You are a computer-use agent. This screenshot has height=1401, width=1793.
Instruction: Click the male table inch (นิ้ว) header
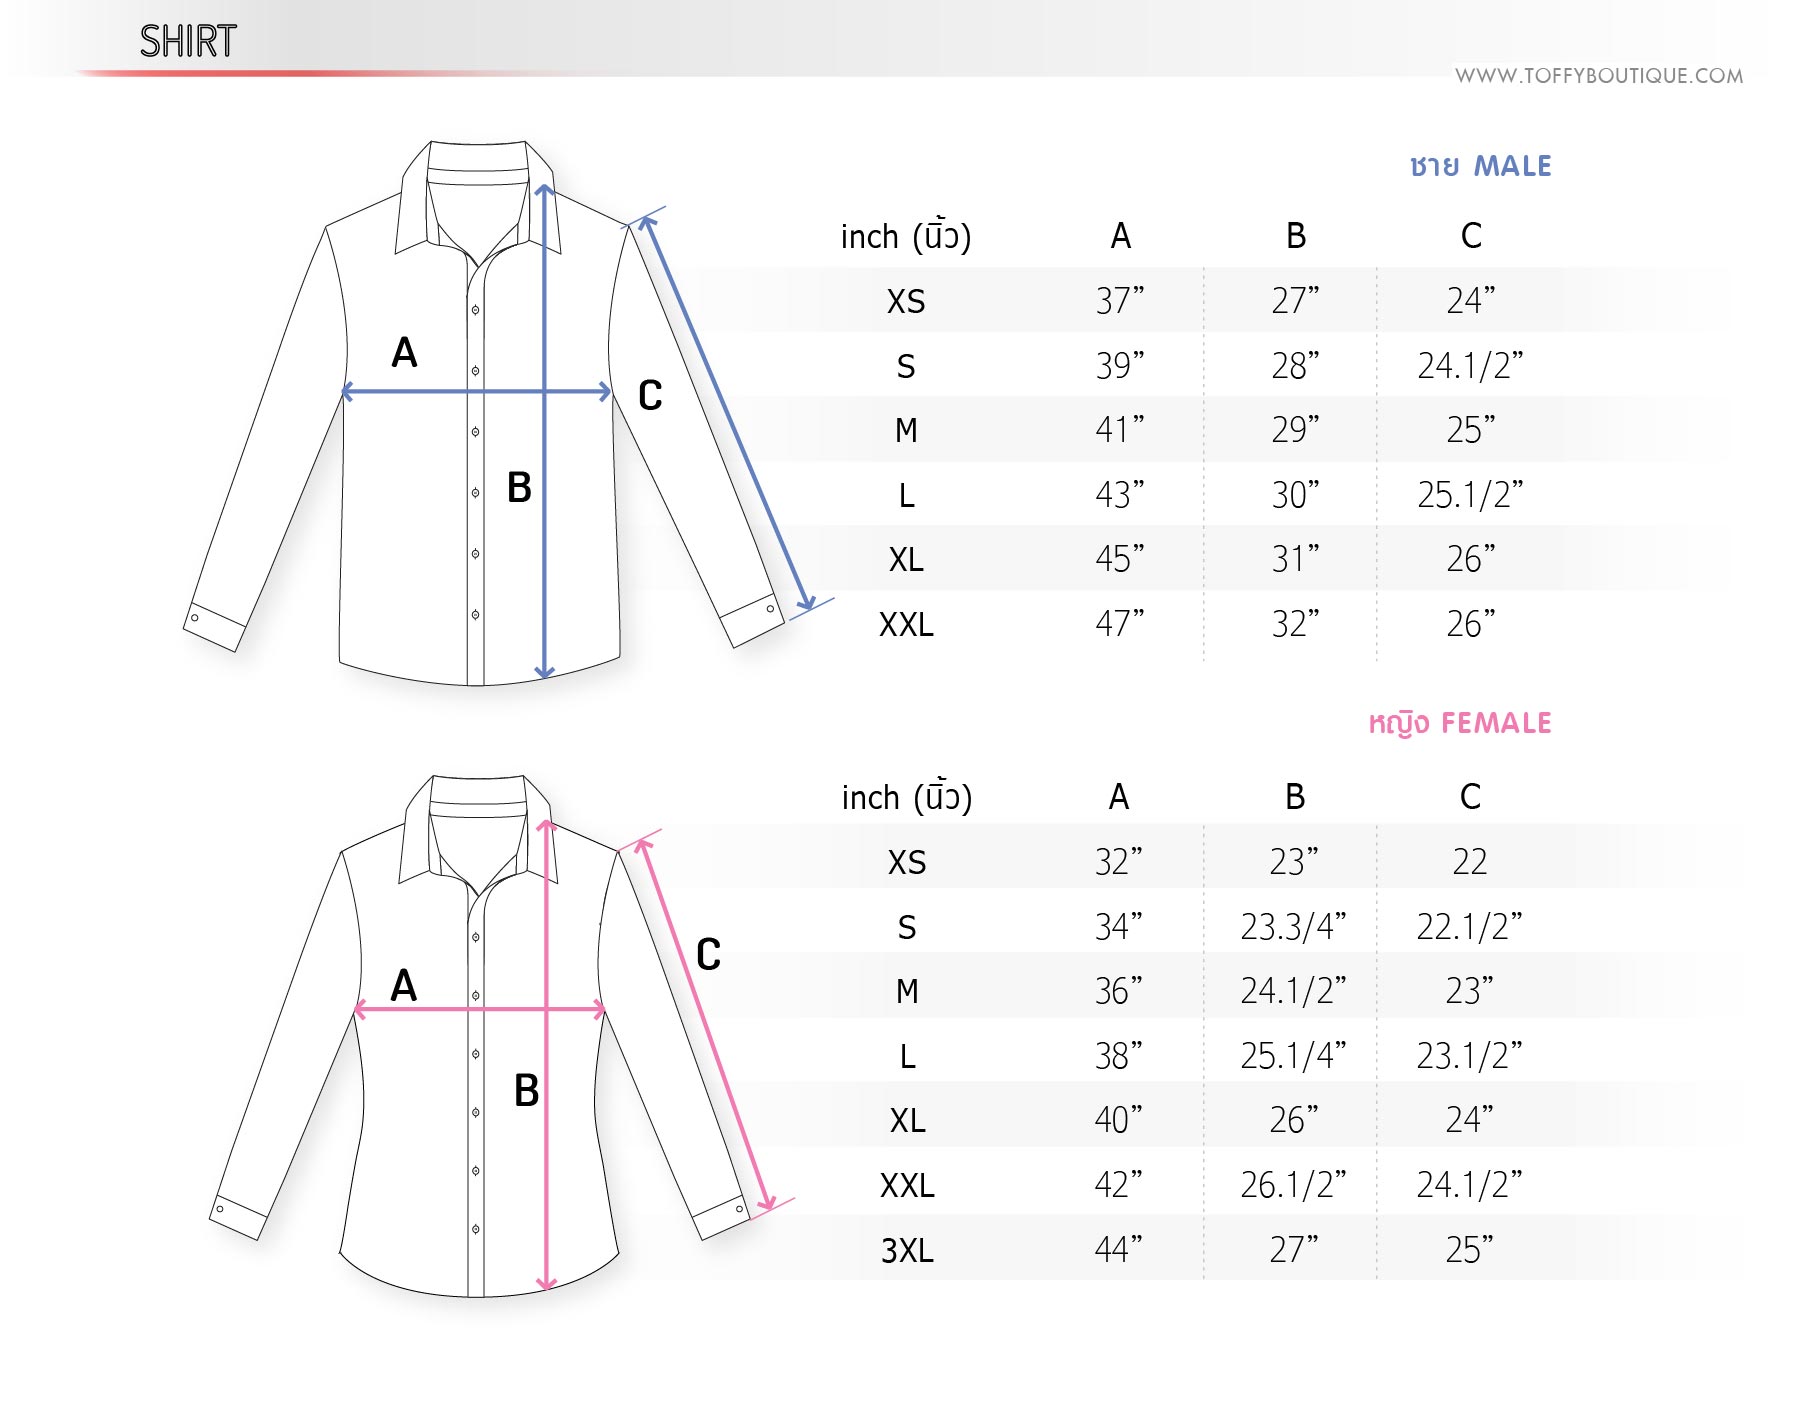[x=906, y=236]
